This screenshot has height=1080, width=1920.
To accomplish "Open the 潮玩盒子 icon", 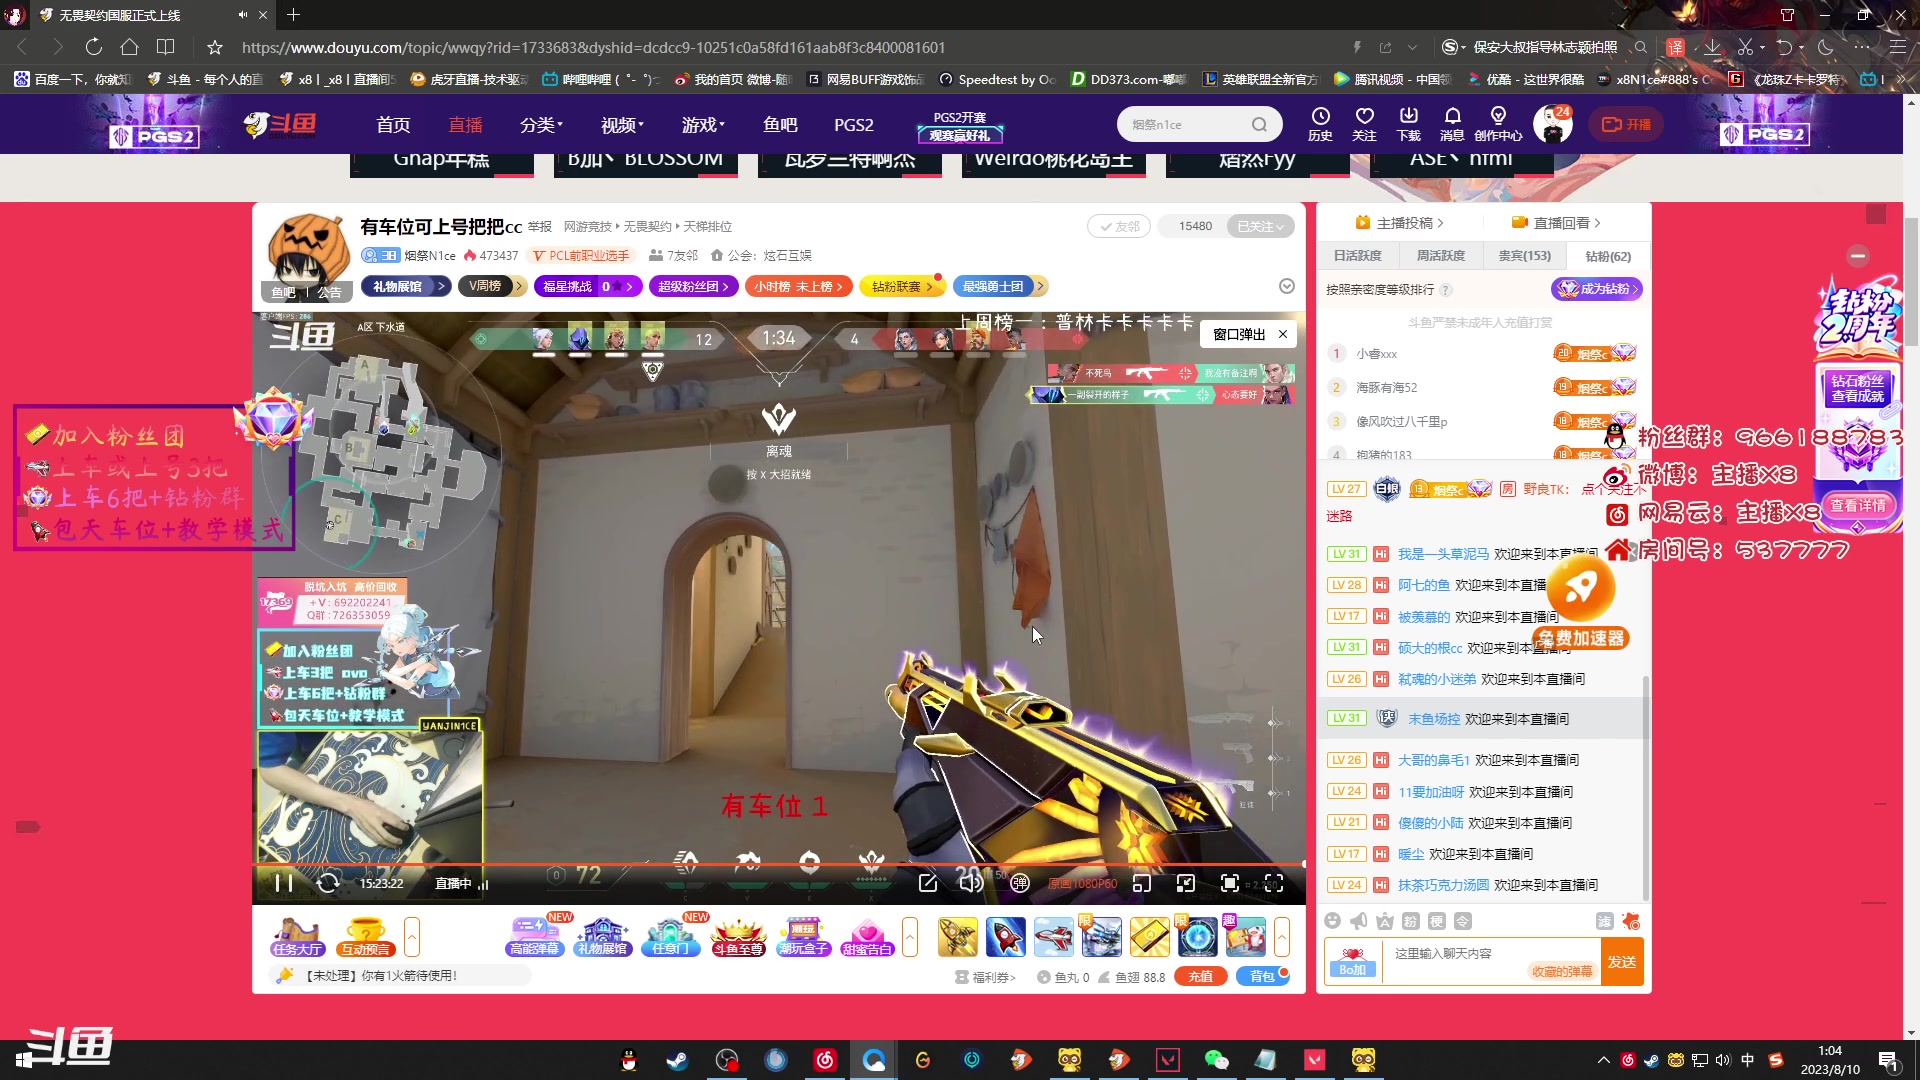I will tap(804, 937).
